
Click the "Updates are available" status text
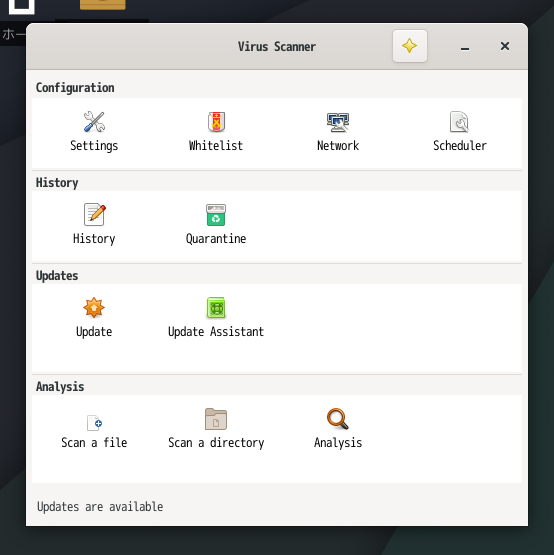click(100, 507)
